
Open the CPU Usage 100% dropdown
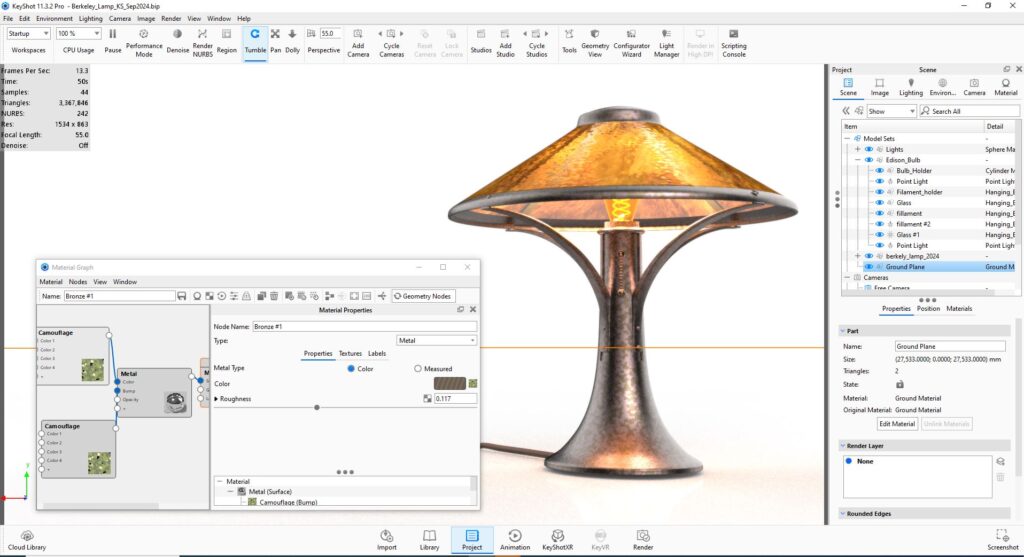[x=79, y=34]
